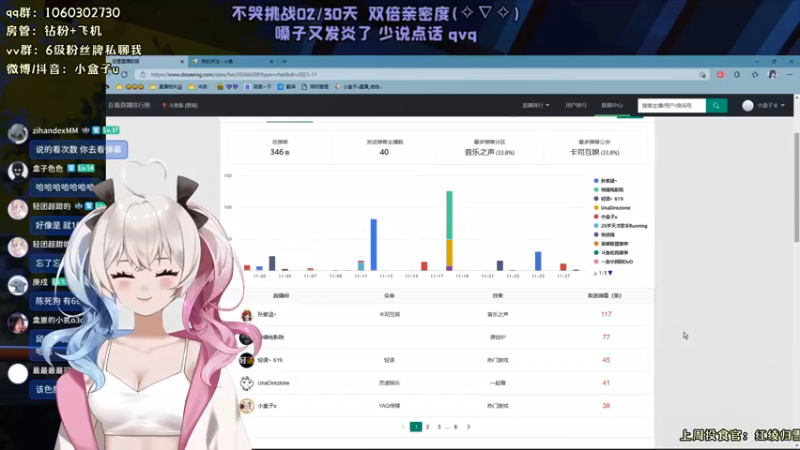The width and height of the screenshot is (800, 450).
Task: Toggle the teal second legend series
Action: tap(608, 190)
